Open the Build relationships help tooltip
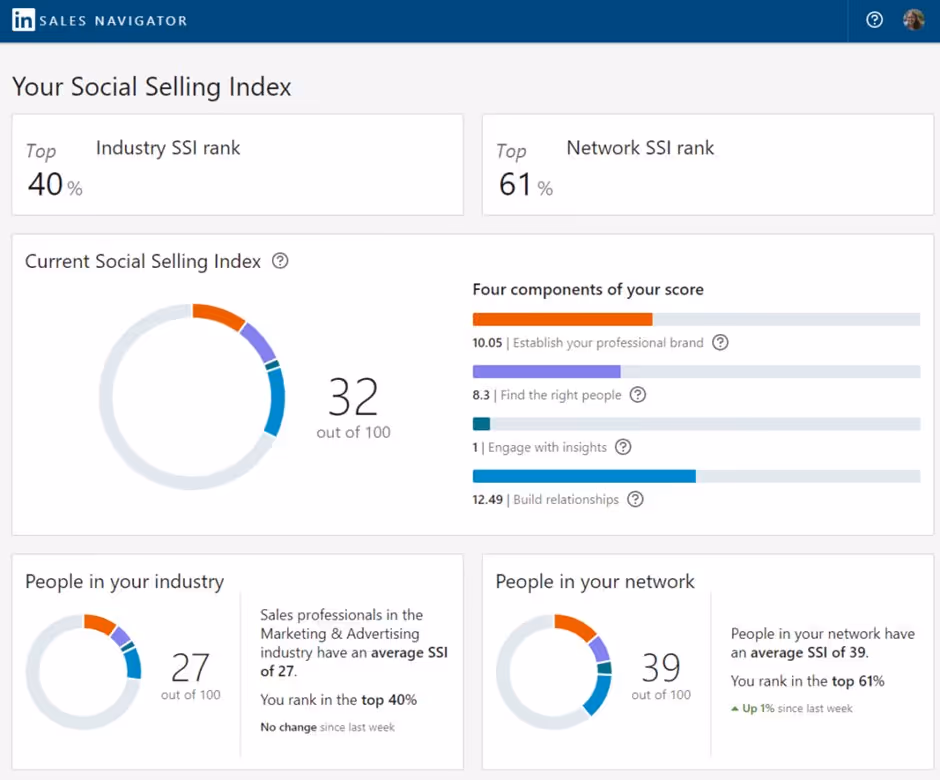Screen dimensions: 940x780 635,499
